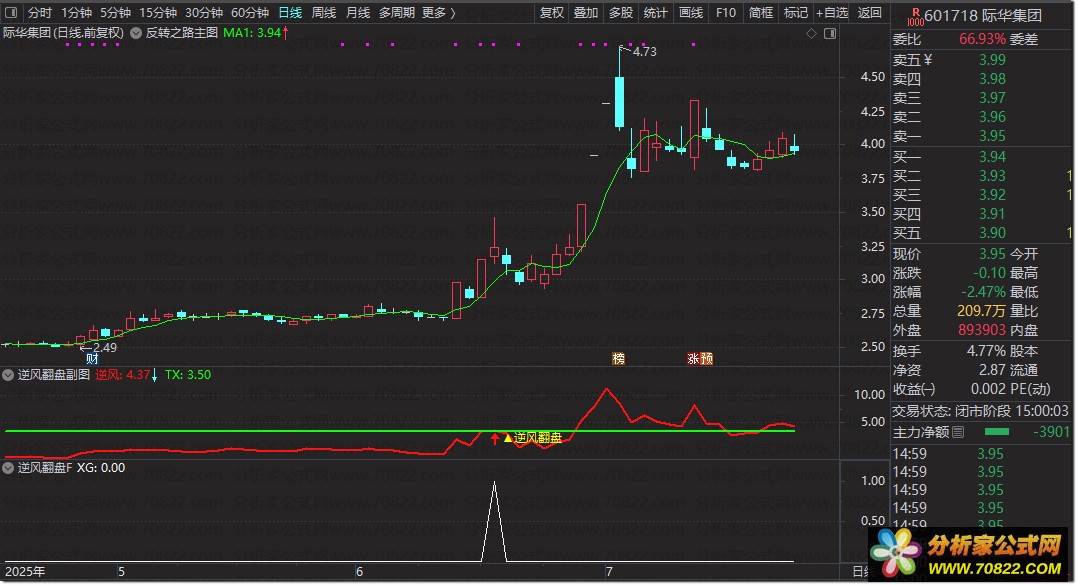Click the TX: 3.50 indicator value

click(x=188, y=375)
